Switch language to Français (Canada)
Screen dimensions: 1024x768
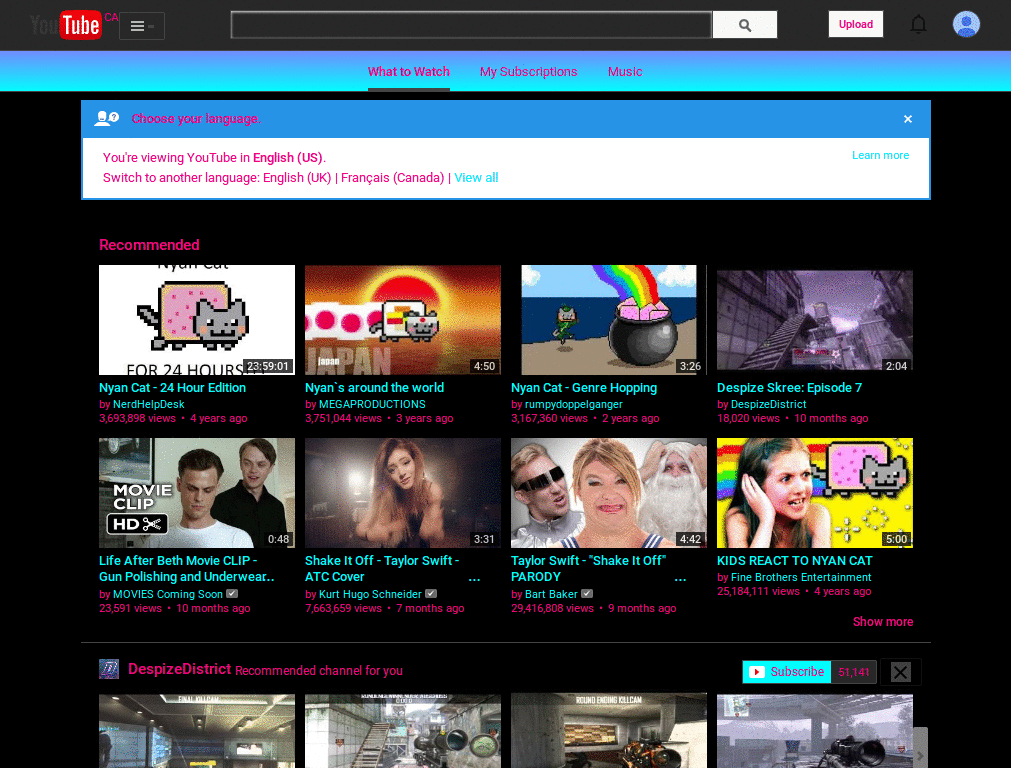[392, 178]
